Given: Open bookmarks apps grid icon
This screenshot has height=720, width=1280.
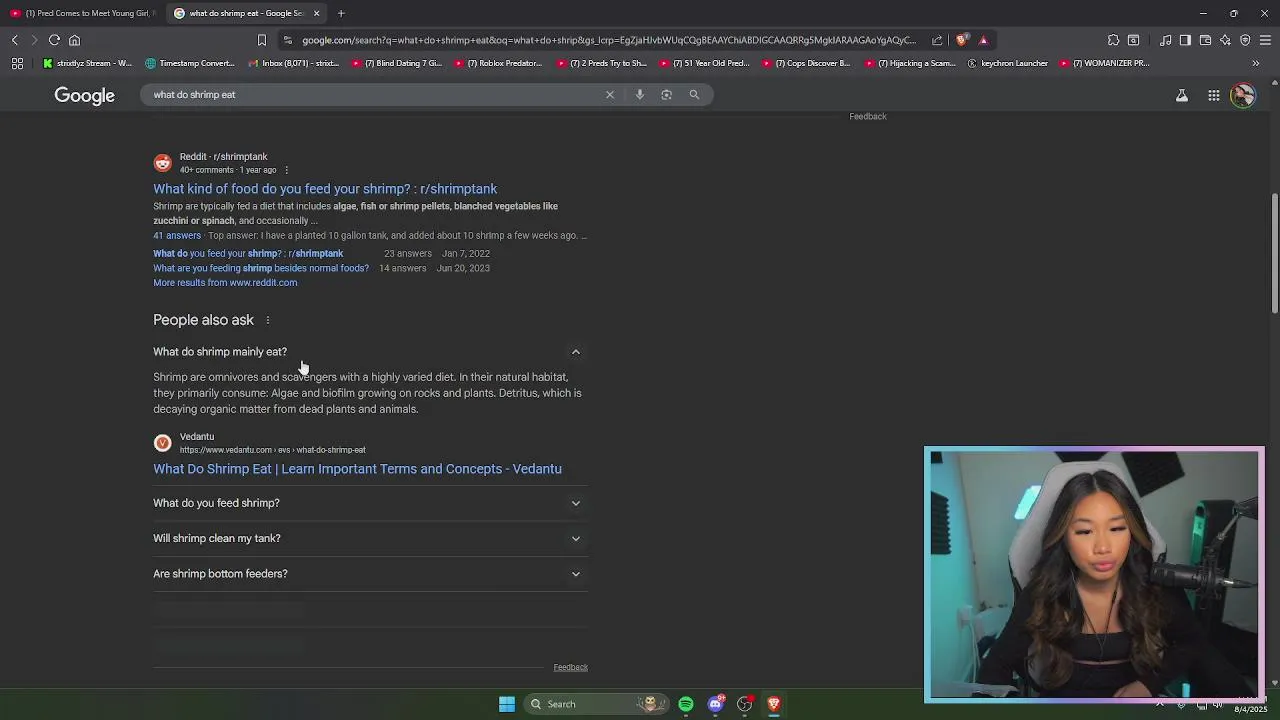Looking at the screenshot, I should point(17,63).
